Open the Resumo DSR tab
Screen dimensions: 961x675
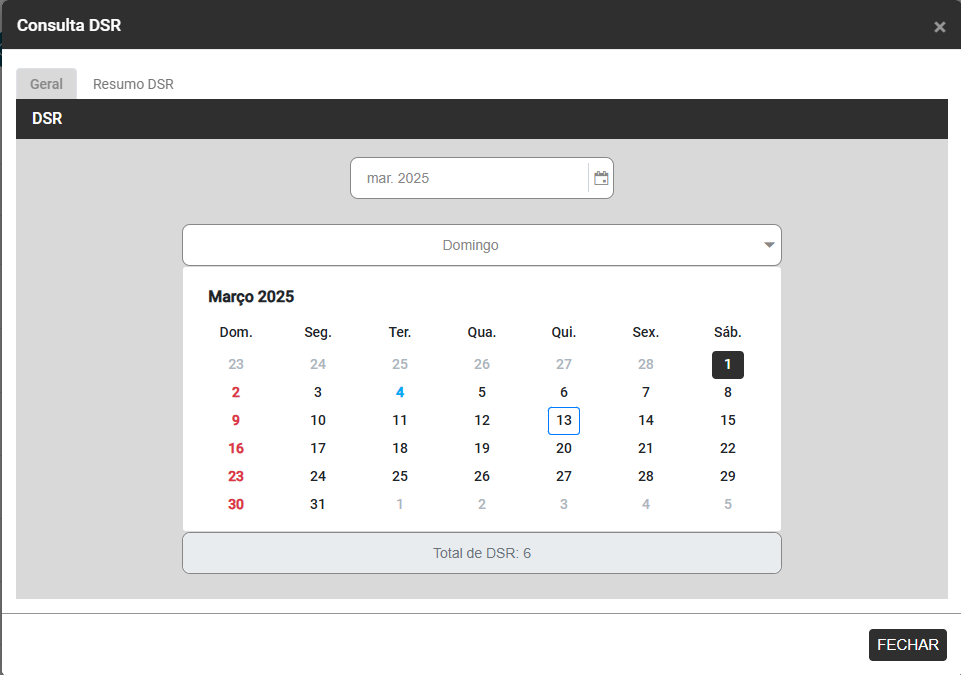click(x=133, y=84)
